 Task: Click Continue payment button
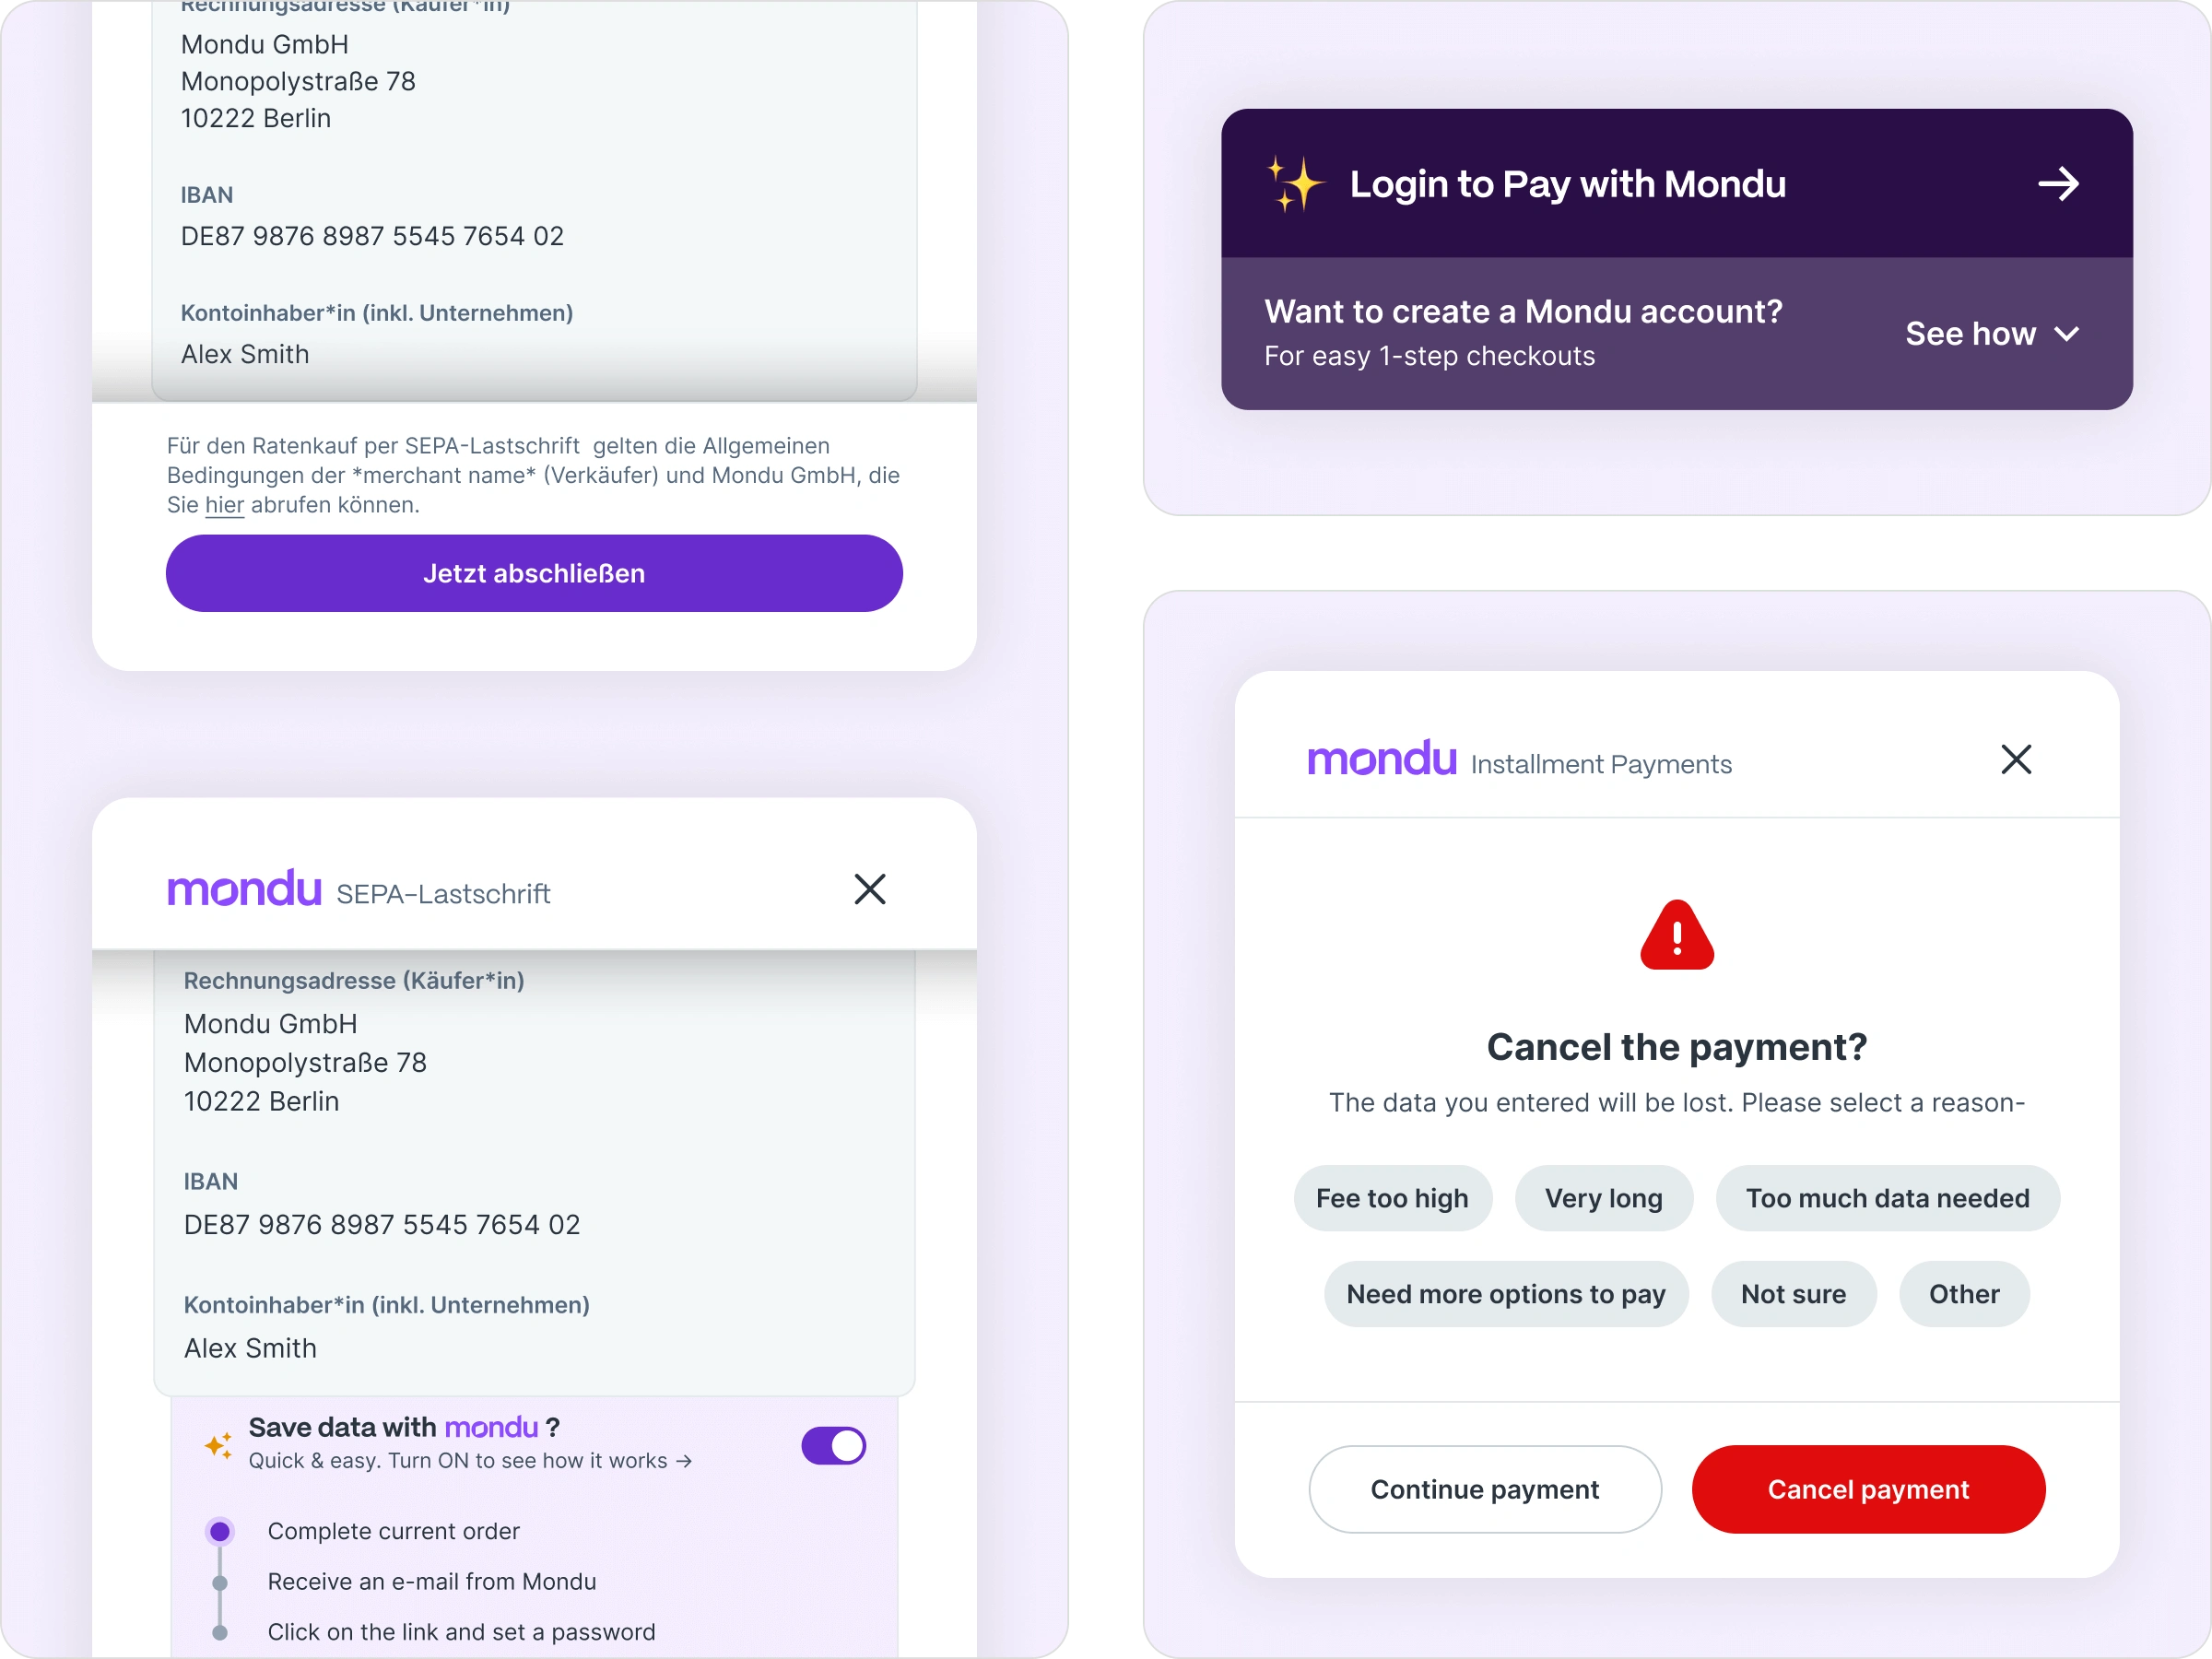[1486, 1488]
